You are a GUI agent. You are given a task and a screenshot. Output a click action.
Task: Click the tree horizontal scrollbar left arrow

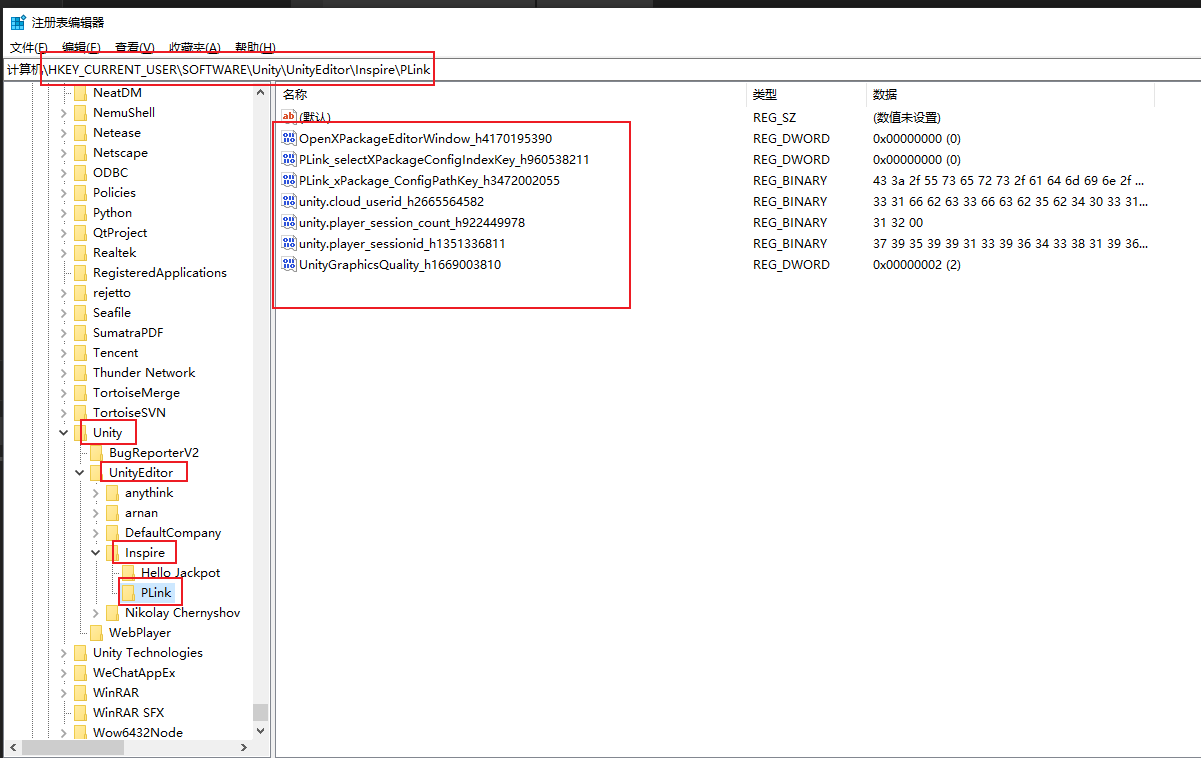[13, 748]
